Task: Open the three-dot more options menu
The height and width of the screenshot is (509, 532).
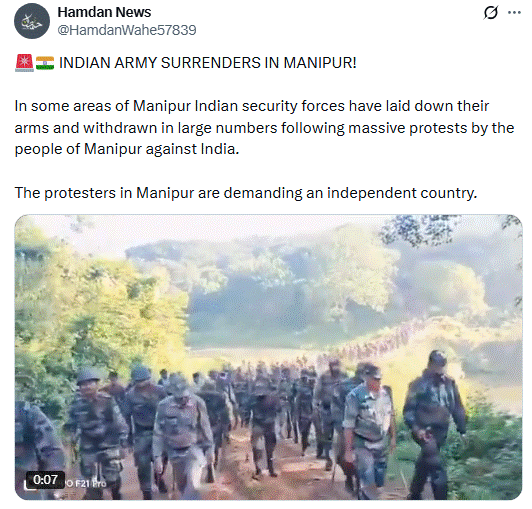Action: tap(514, 13)
